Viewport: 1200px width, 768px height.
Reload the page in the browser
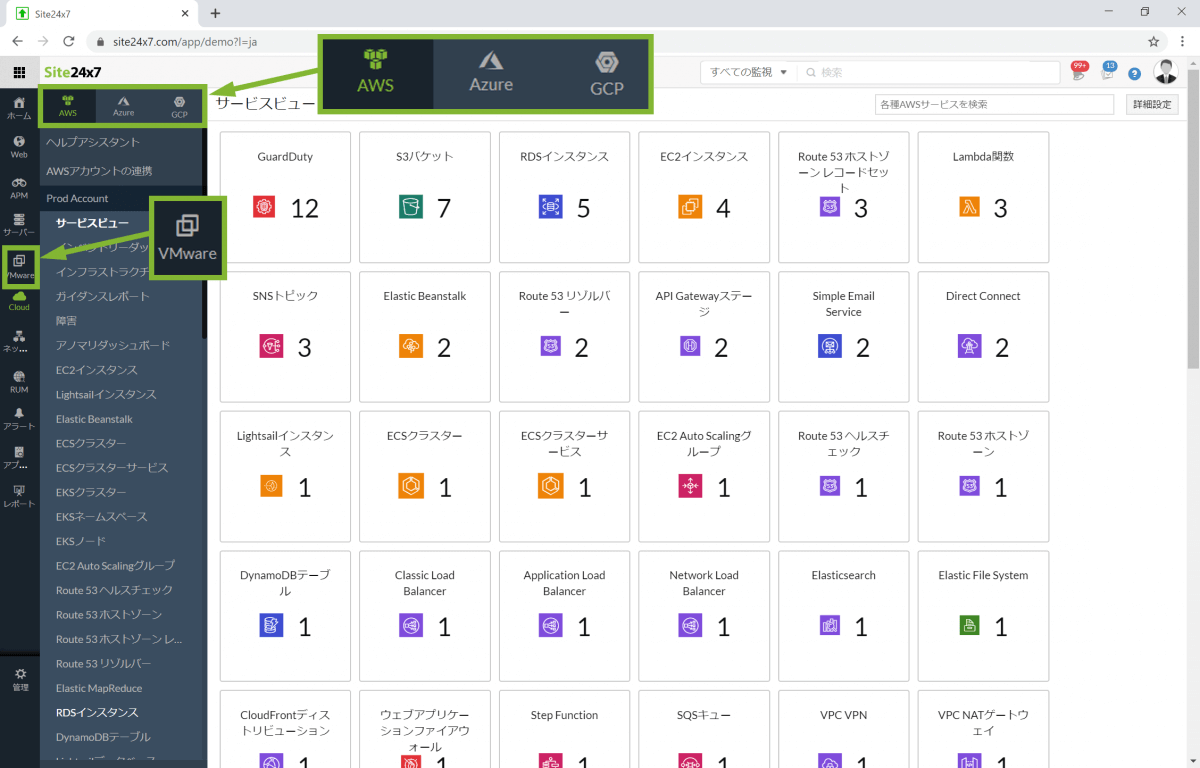69,42
